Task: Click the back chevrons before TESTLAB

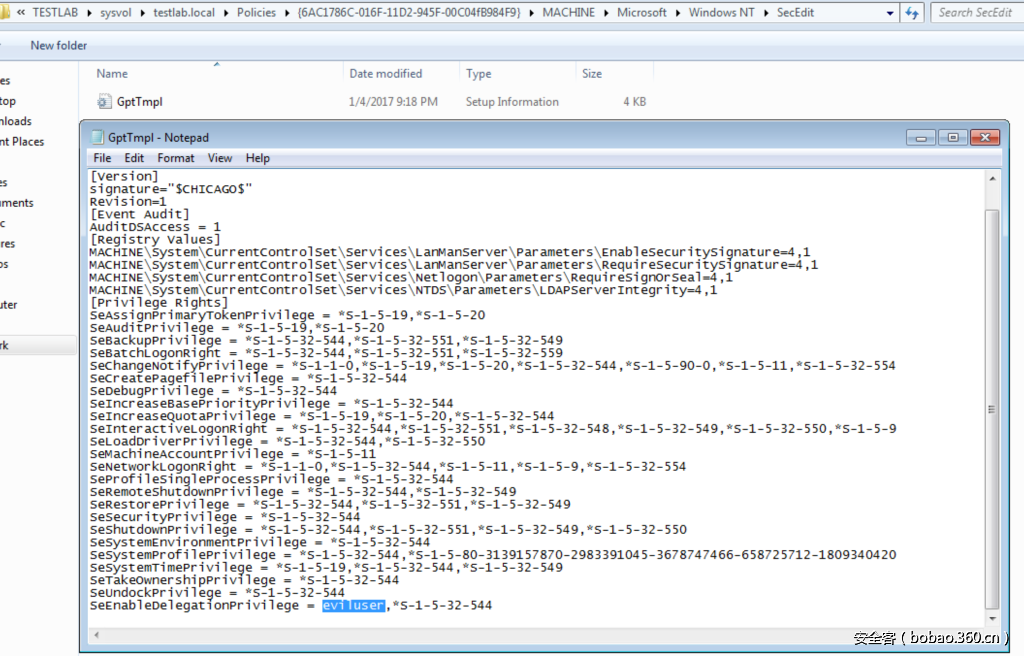Action: [21, 12]
